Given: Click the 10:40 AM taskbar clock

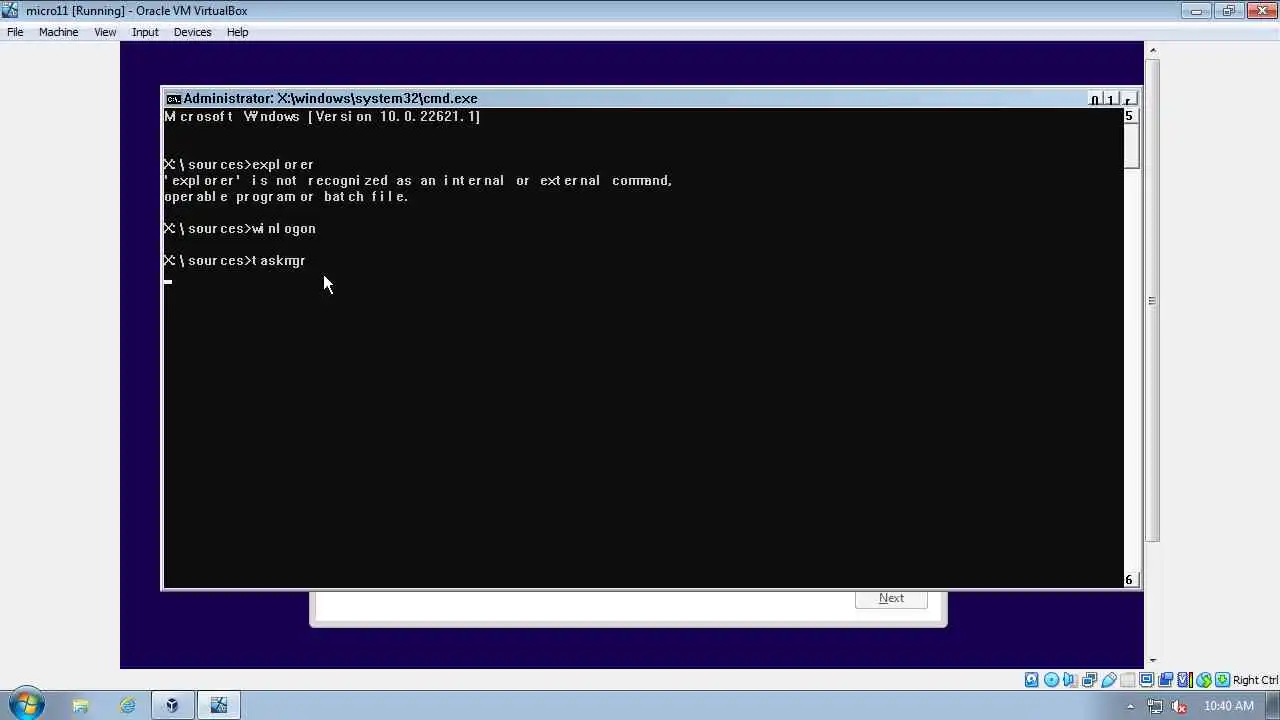Looking at the screenshot, I should coord(1229,706).
